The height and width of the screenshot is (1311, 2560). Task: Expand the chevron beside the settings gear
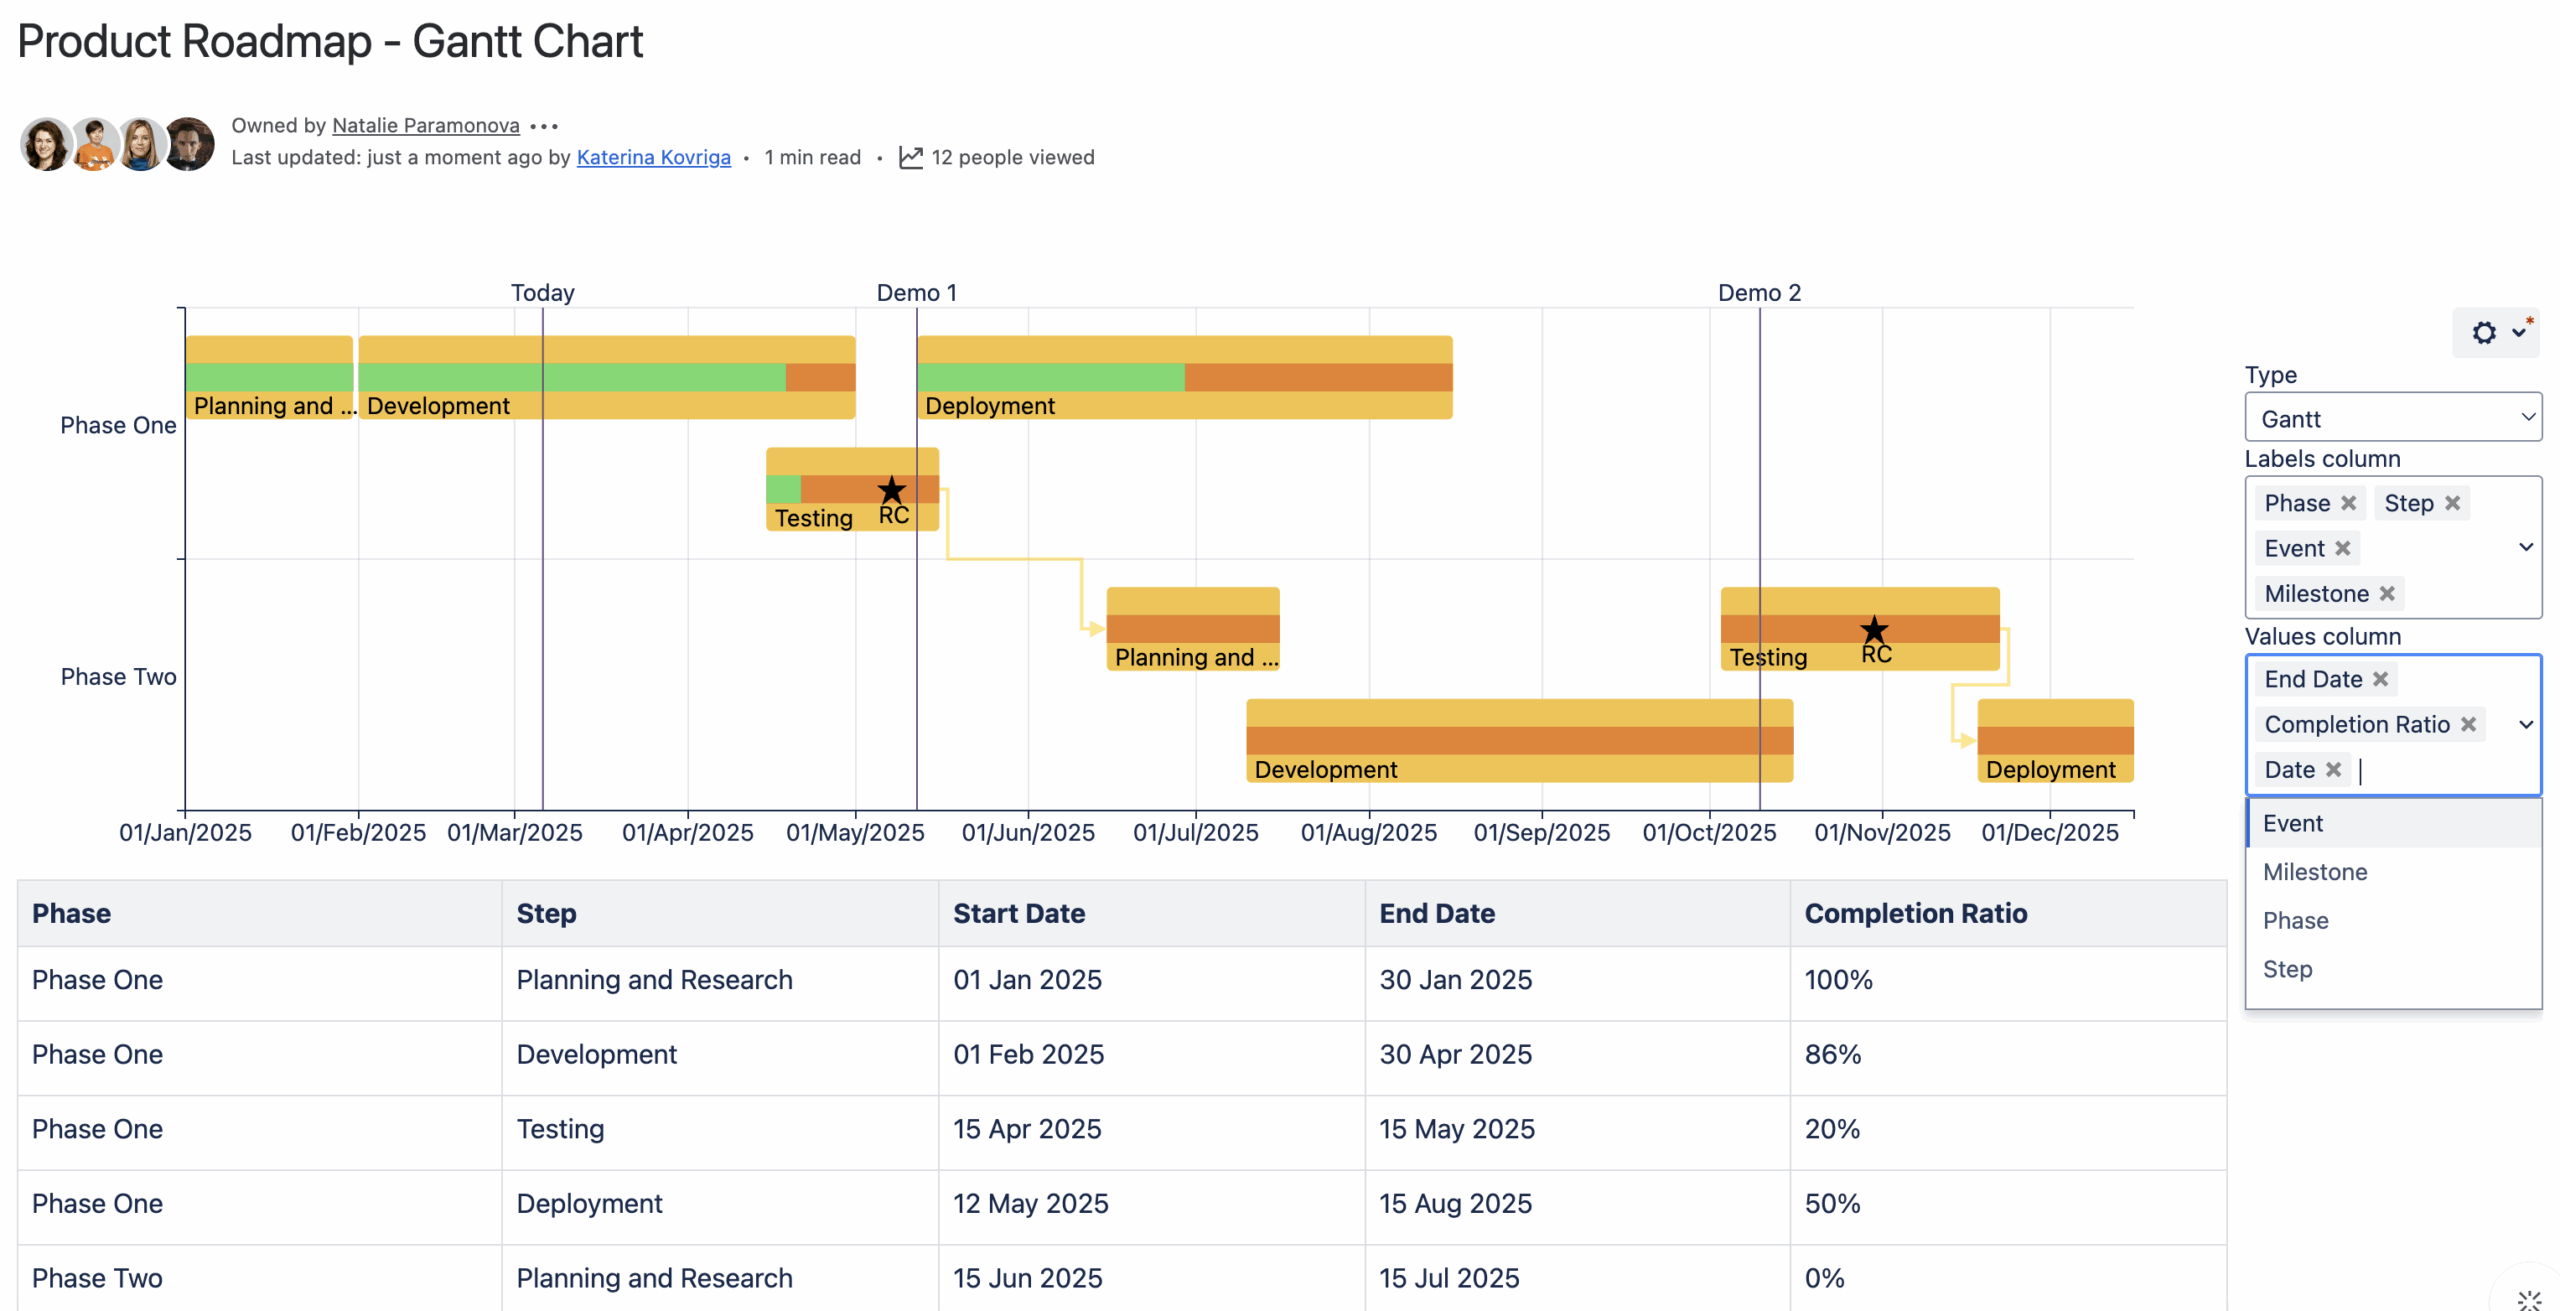tap(2516, 332)
